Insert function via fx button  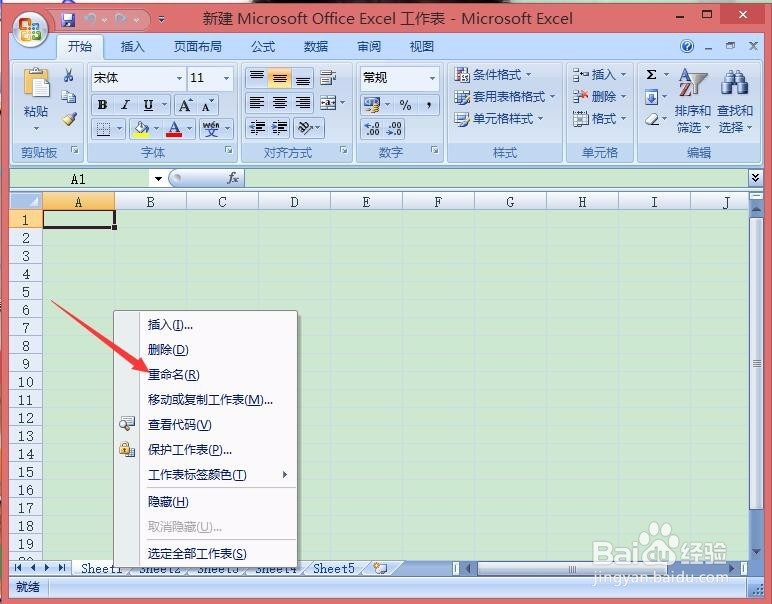point(232,178)
